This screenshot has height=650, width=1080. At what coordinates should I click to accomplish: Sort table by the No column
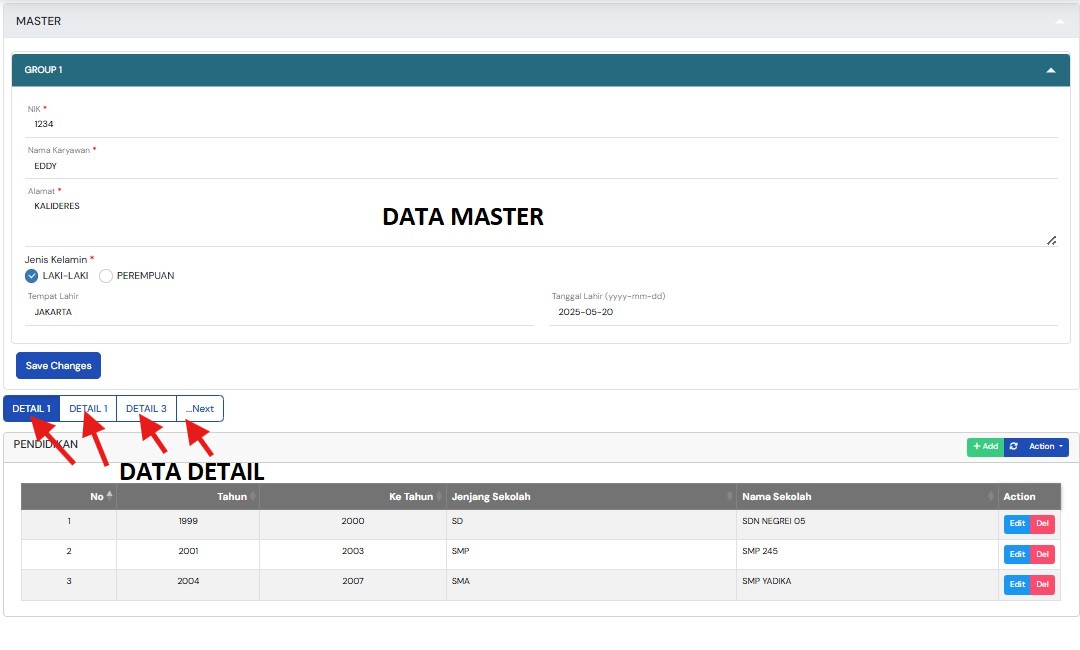[x=69, y=496]
